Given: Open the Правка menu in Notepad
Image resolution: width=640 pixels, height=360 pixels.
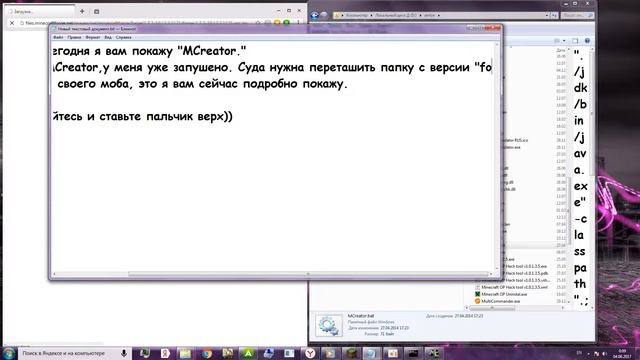Looking at the screenshot, I should click(x=74, y=37).
